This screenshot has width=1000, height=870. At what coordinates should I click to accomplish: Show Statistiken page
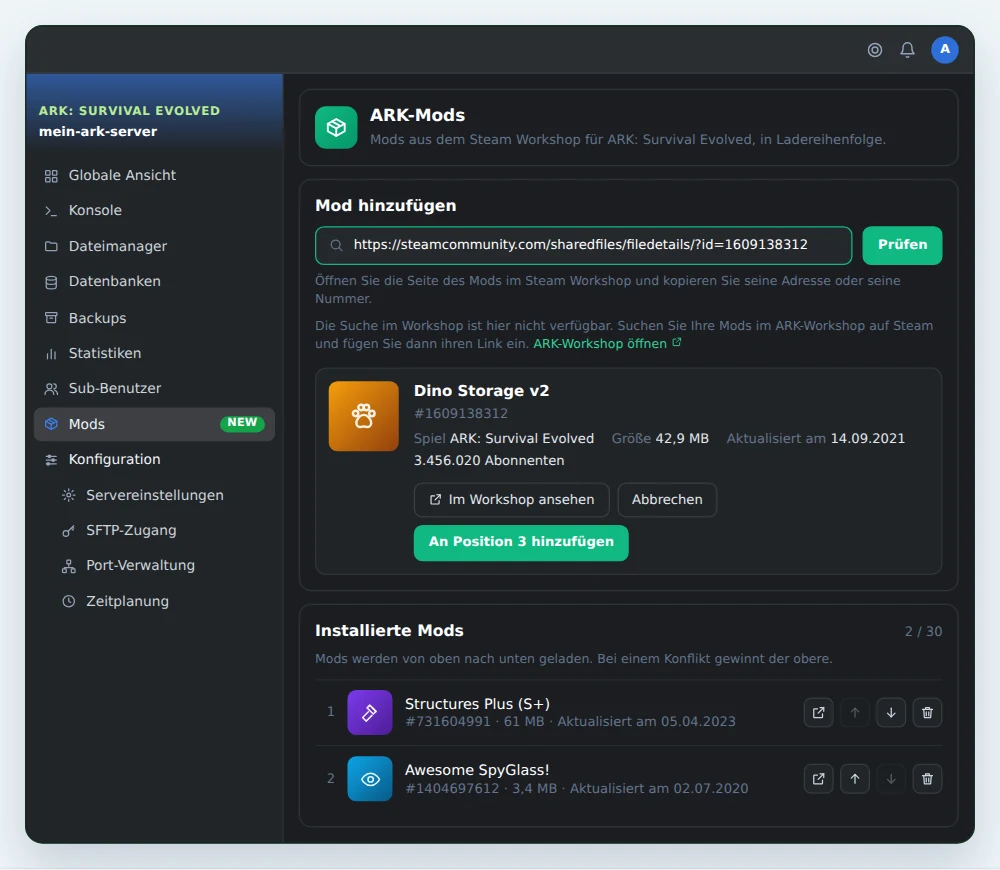154,353
